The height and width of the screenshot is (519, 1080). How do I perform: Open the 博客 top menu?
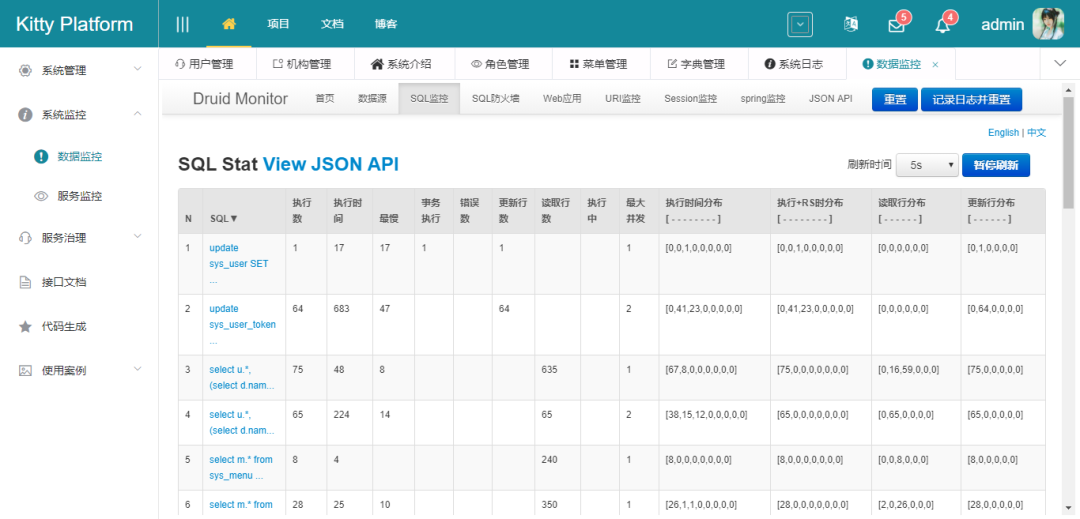coord(386,24)
